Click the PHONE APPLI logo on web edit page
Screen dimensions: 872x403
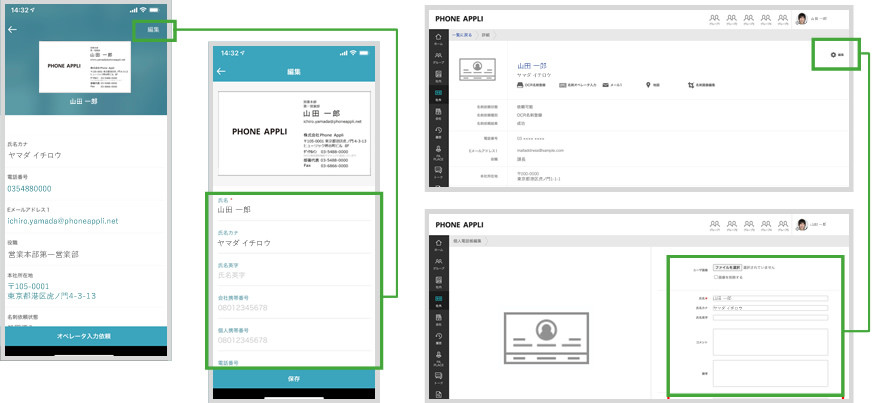point(459,225)
